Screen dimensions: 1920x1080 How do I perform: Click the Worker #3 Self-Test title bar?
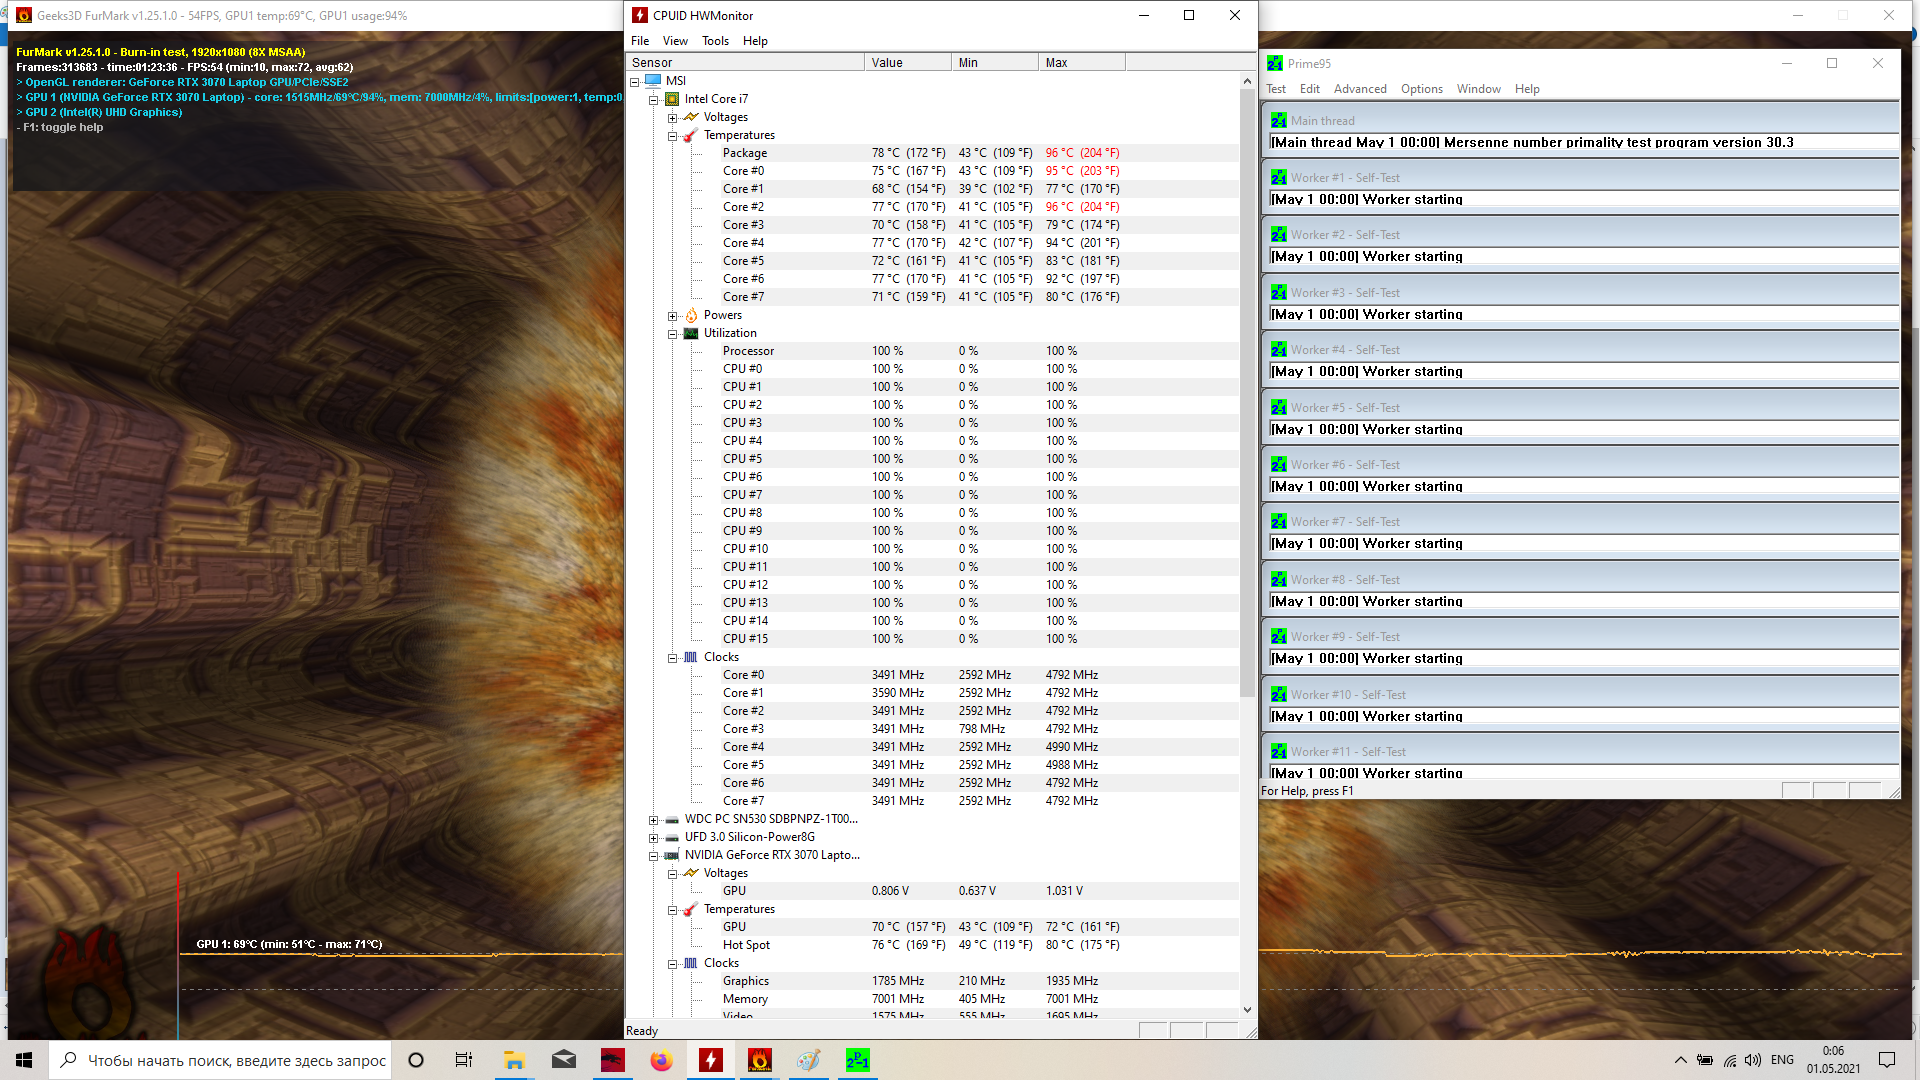(x=1581, y=292)
